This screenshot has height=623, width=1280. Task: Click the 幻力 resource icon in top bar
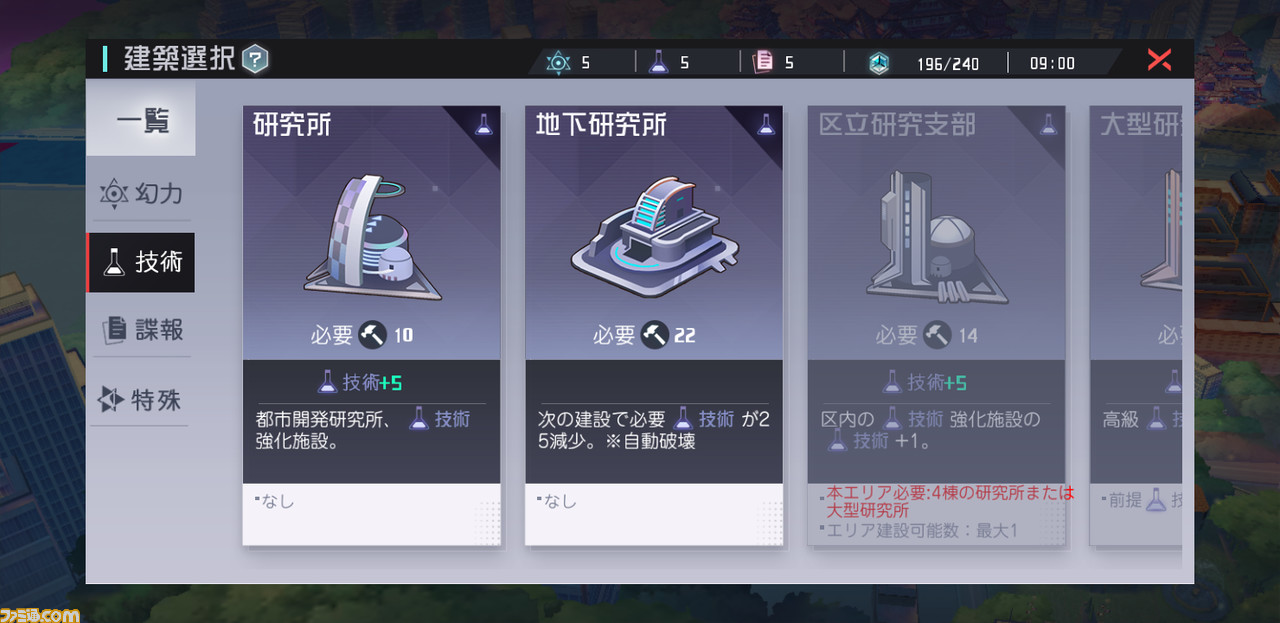[x=559, y=62]
